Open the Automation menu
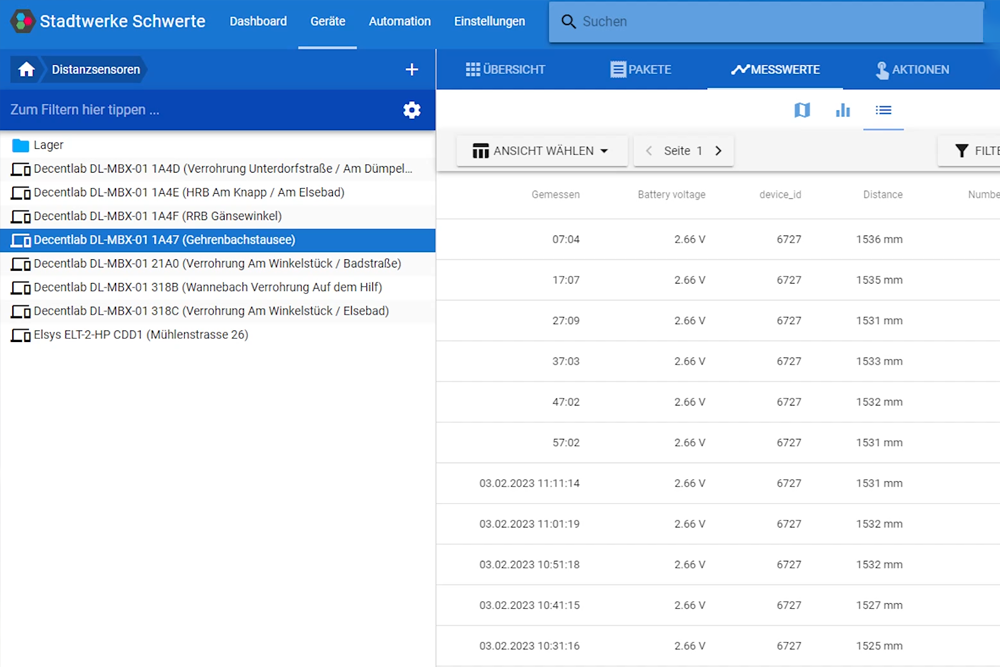 pos(400,22)
